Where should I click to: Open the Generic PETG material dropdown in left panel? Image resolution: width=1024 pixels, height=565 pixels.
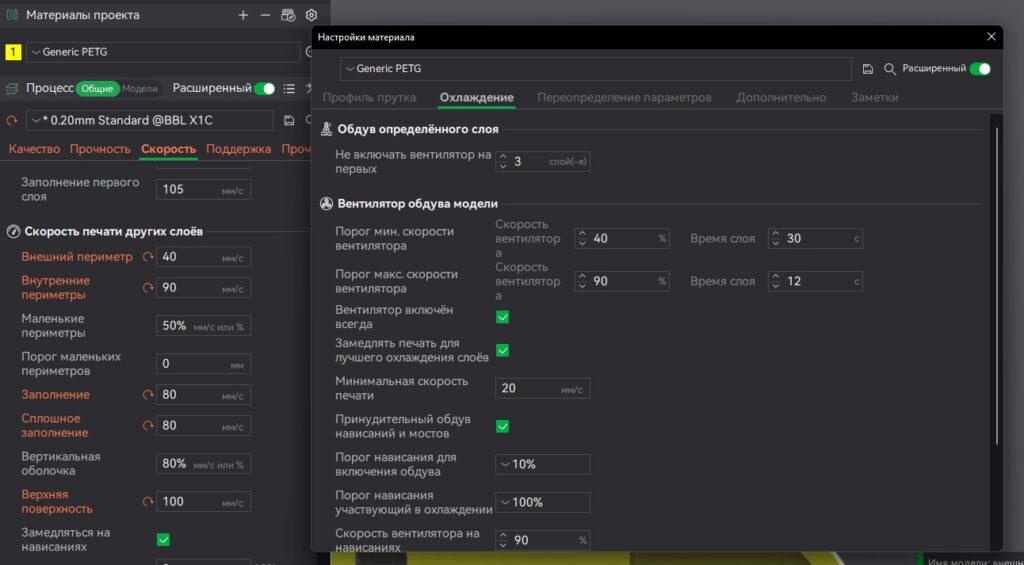[x=163, y=52]
